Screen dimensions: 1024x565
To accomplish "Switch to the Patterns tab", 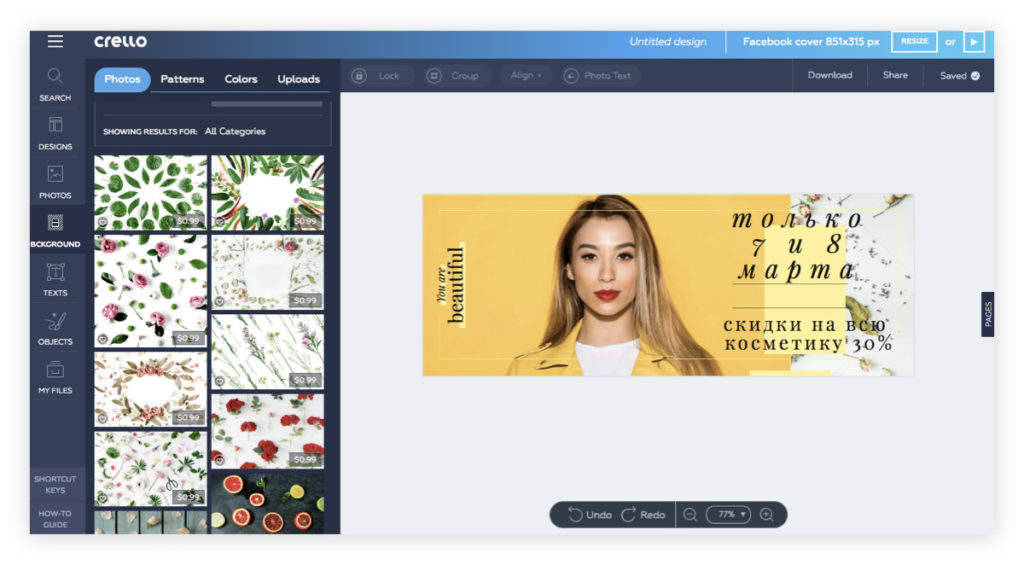I will [182, 79].
